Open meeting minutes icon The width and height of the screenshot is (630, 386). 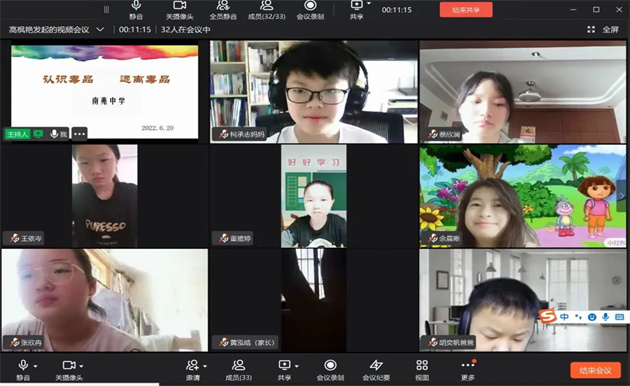(x=376, y=370)
